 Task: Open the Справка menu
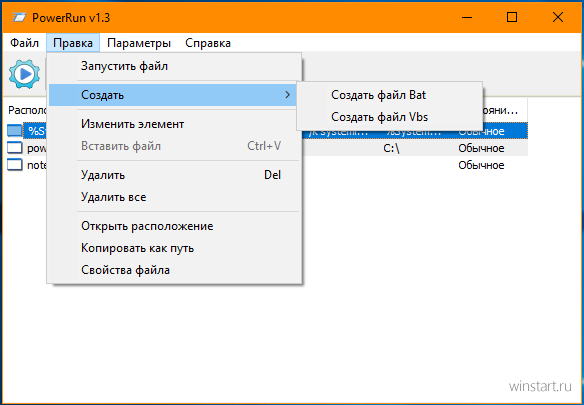(x=208, y=43)
